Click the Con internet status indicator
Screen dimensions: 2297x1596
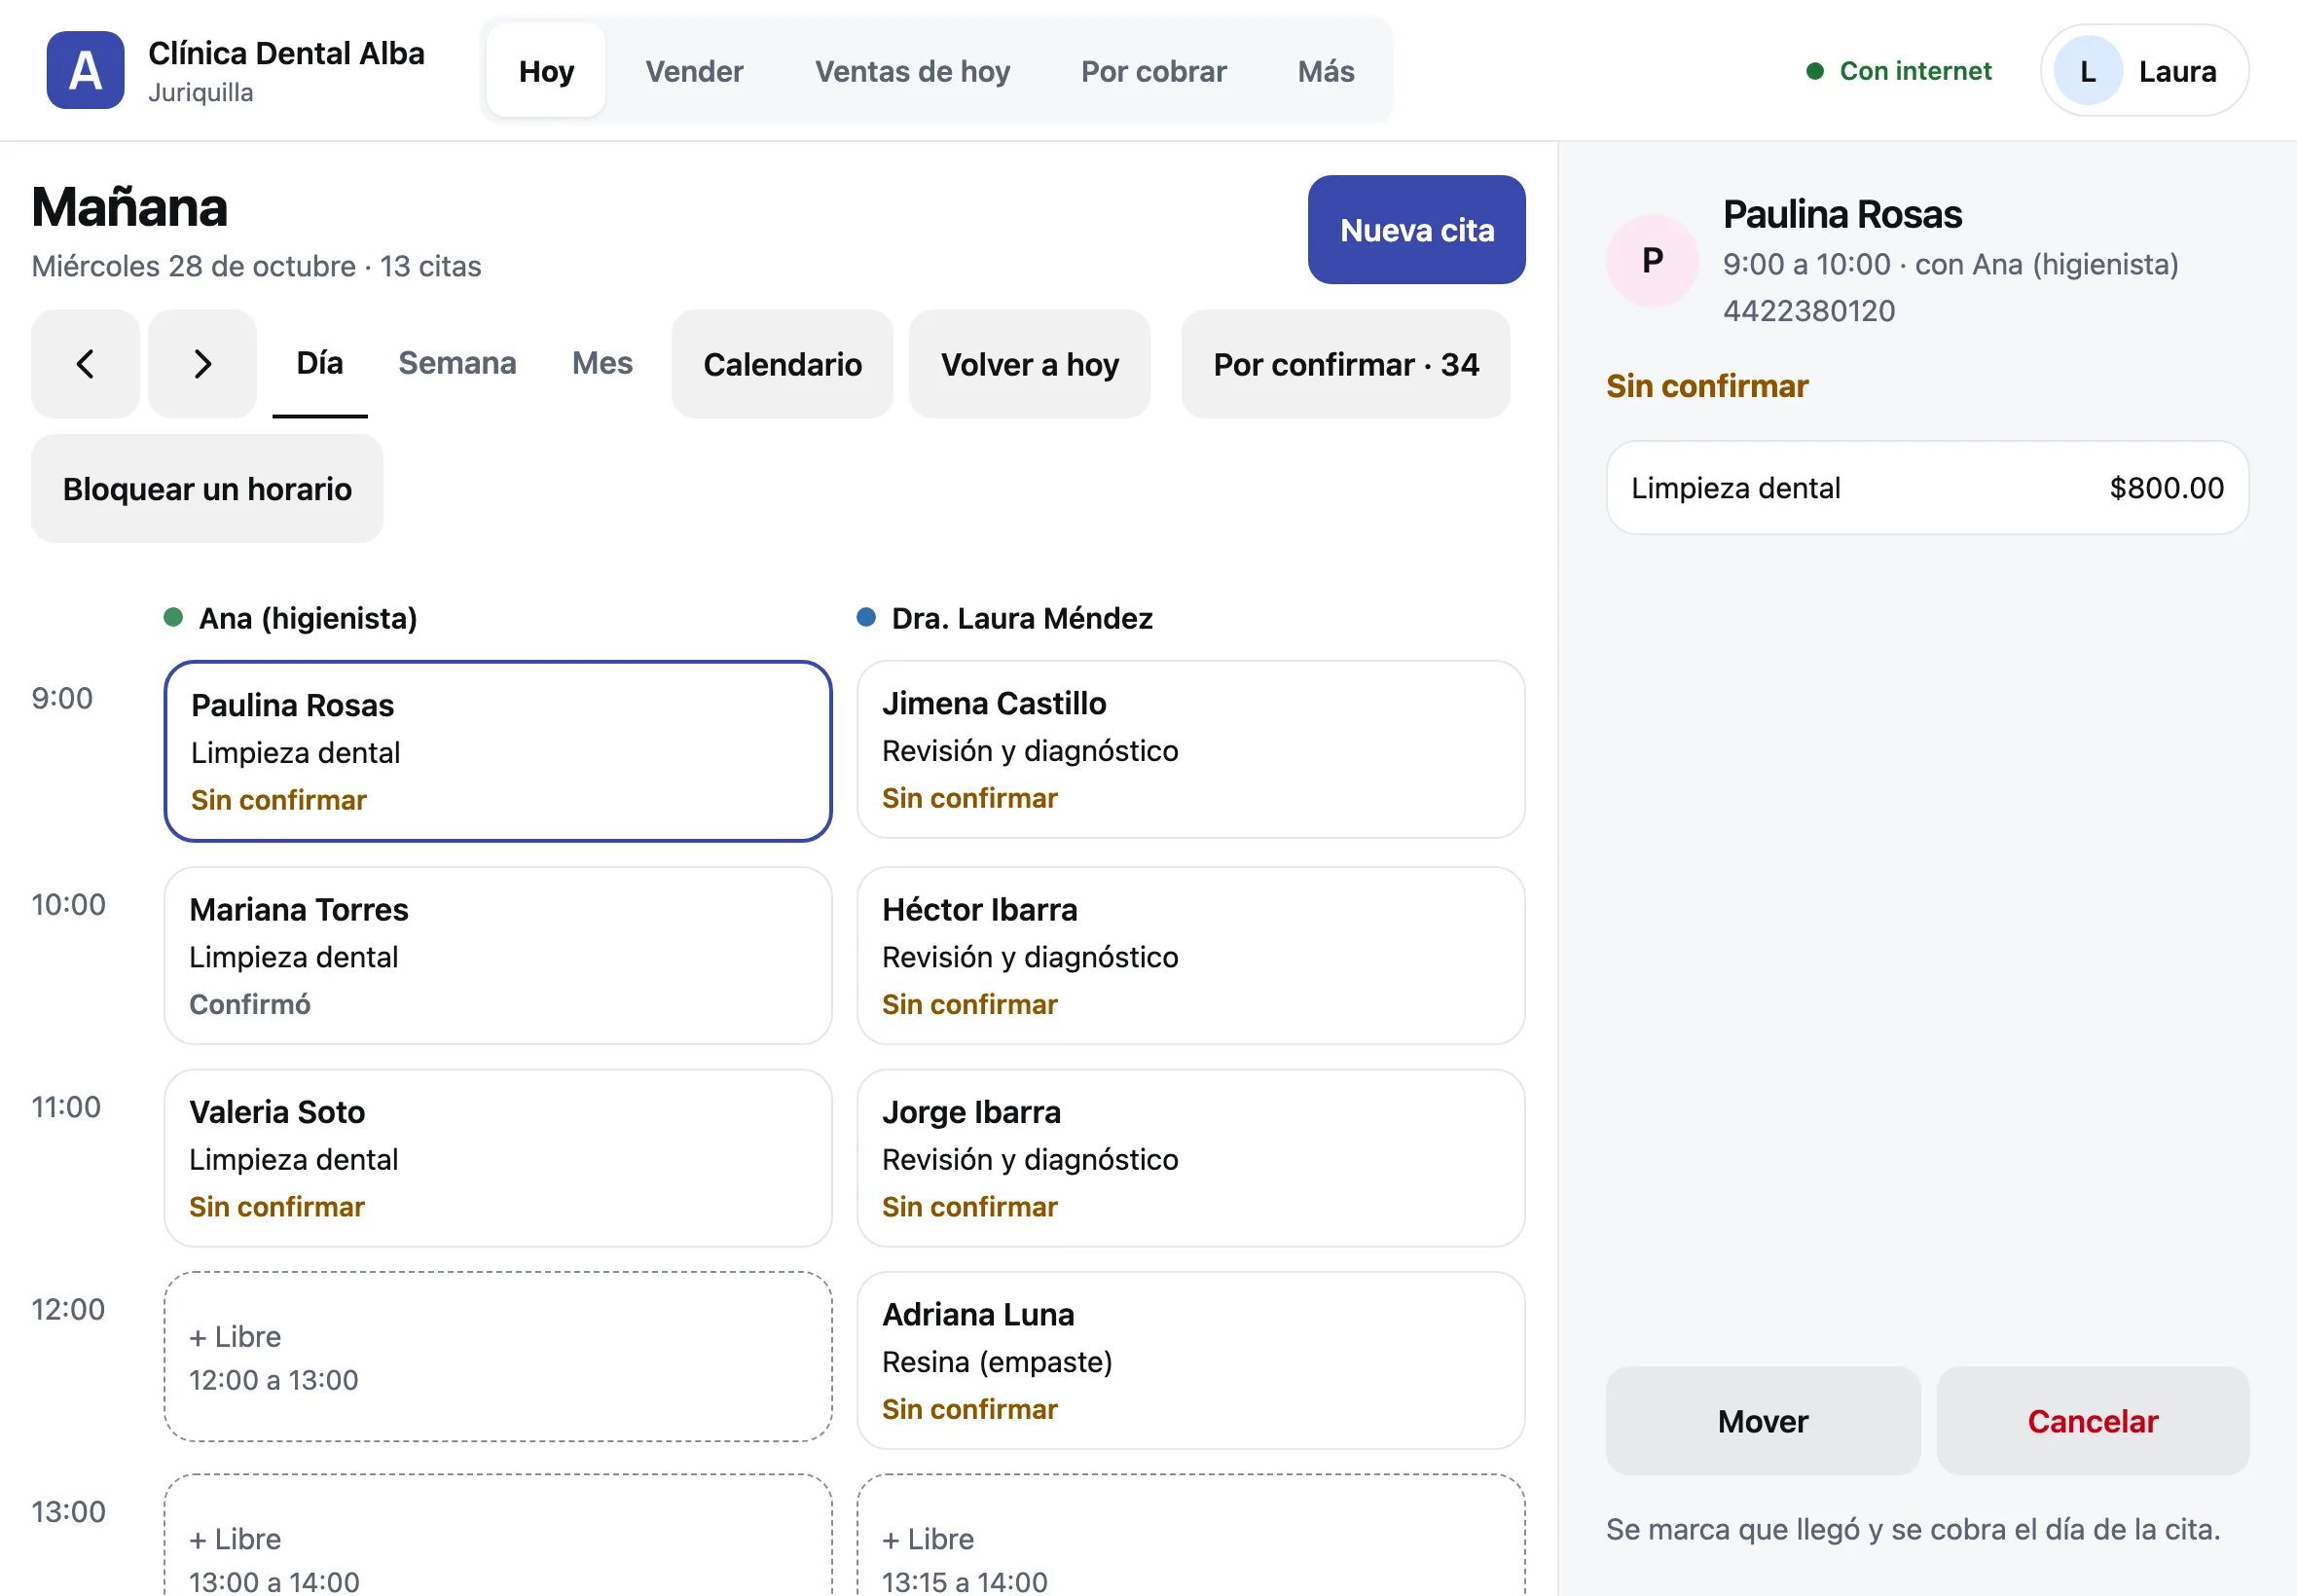tap(1898, 71)
